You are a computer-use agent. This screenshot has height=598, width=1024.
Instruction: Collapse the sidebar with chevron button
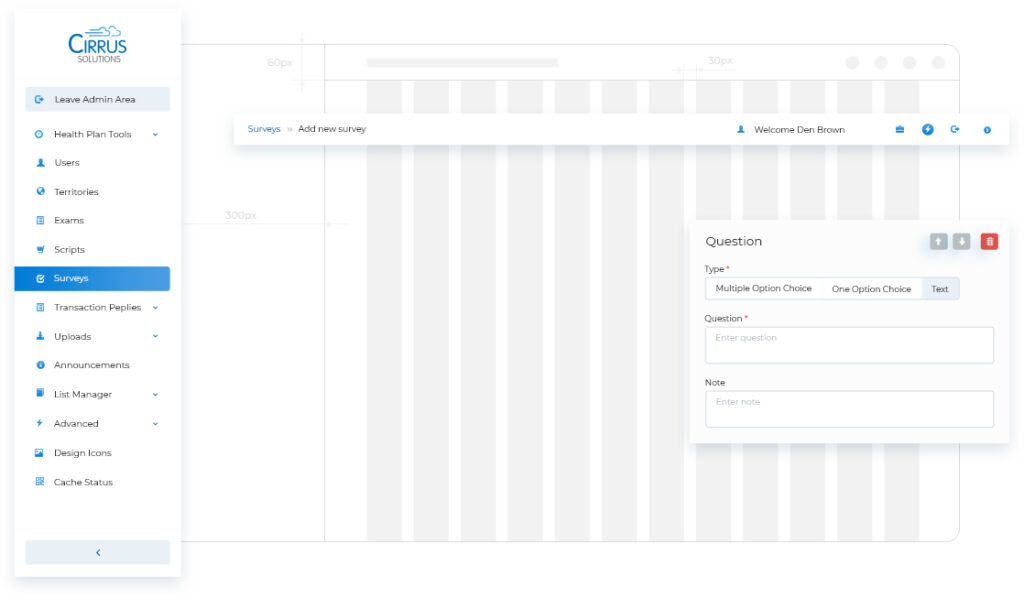tap(98, 552)
